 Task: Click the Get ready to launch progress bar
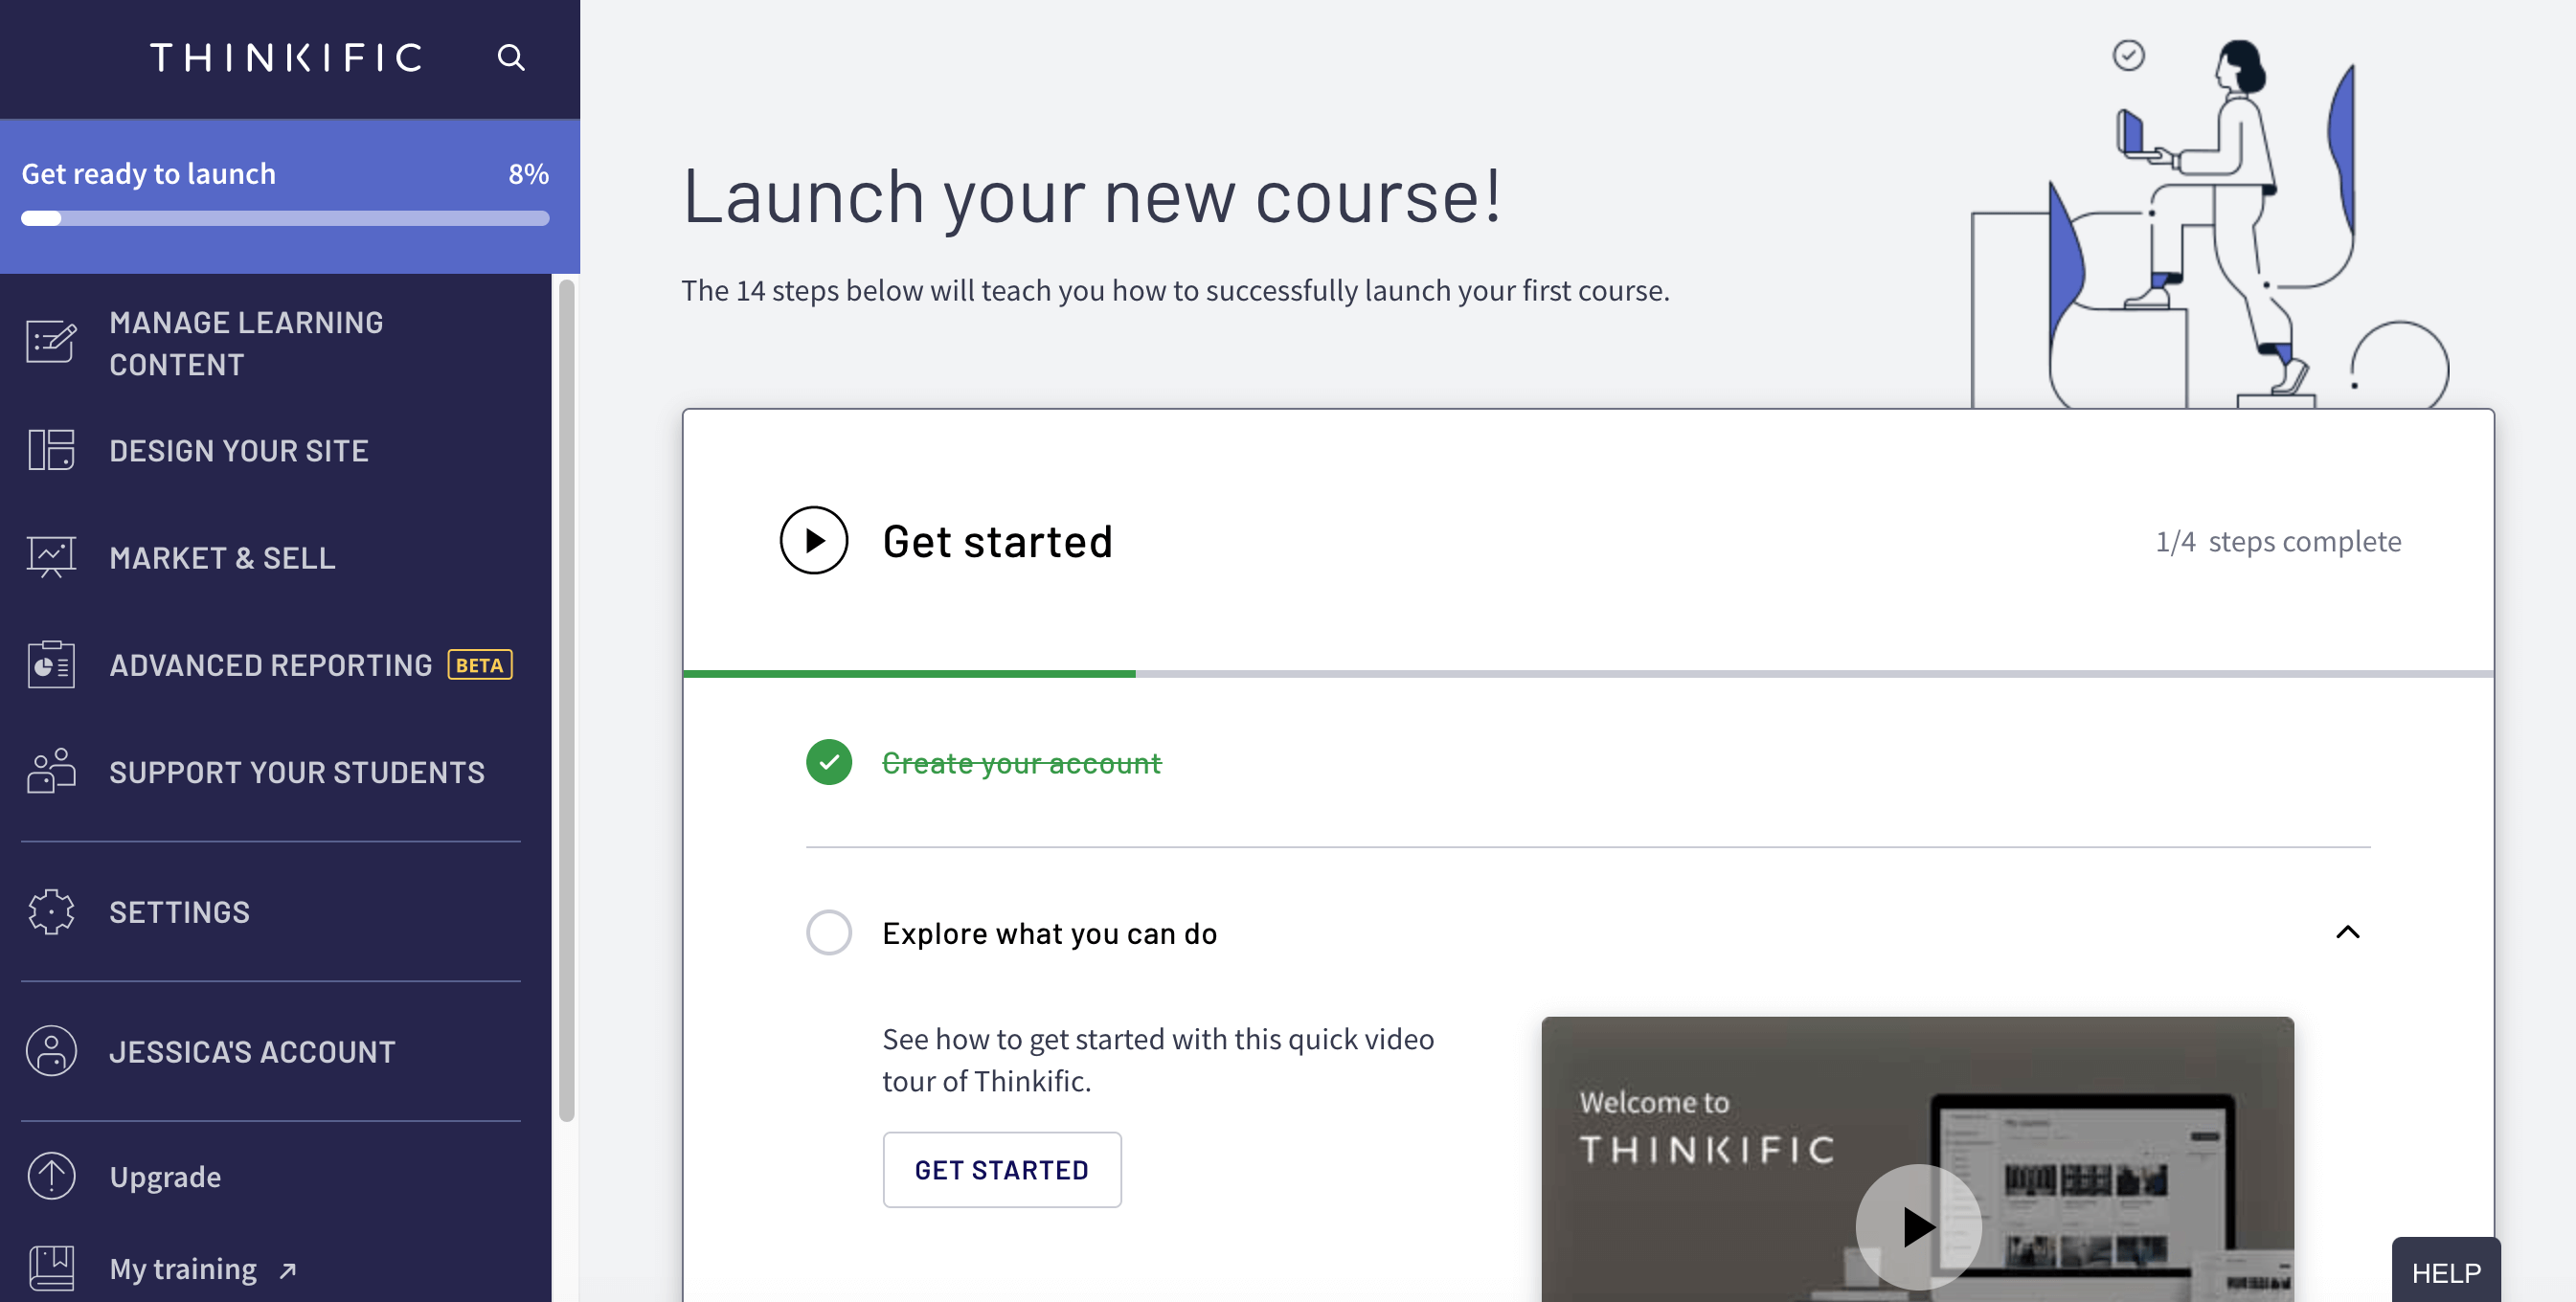[285, 218]
